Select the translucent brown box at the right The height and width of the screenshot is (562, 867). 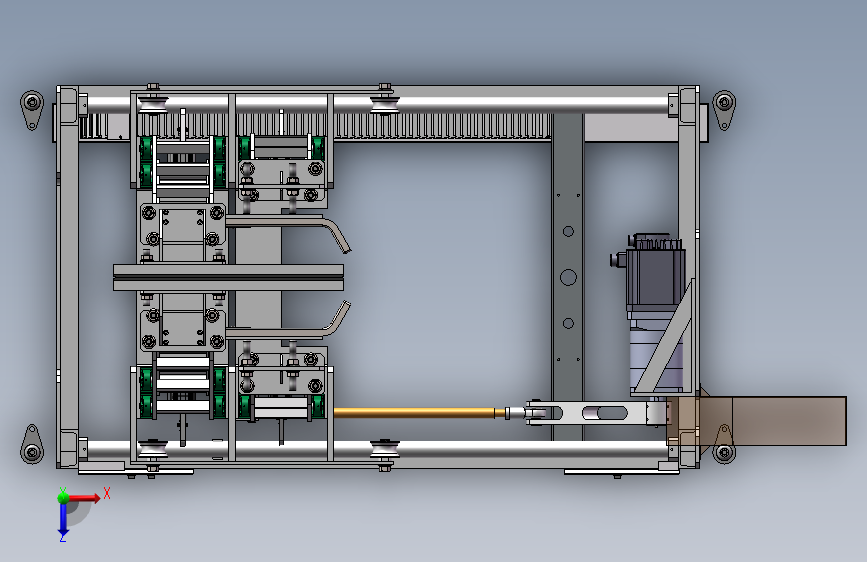[756, 421]
